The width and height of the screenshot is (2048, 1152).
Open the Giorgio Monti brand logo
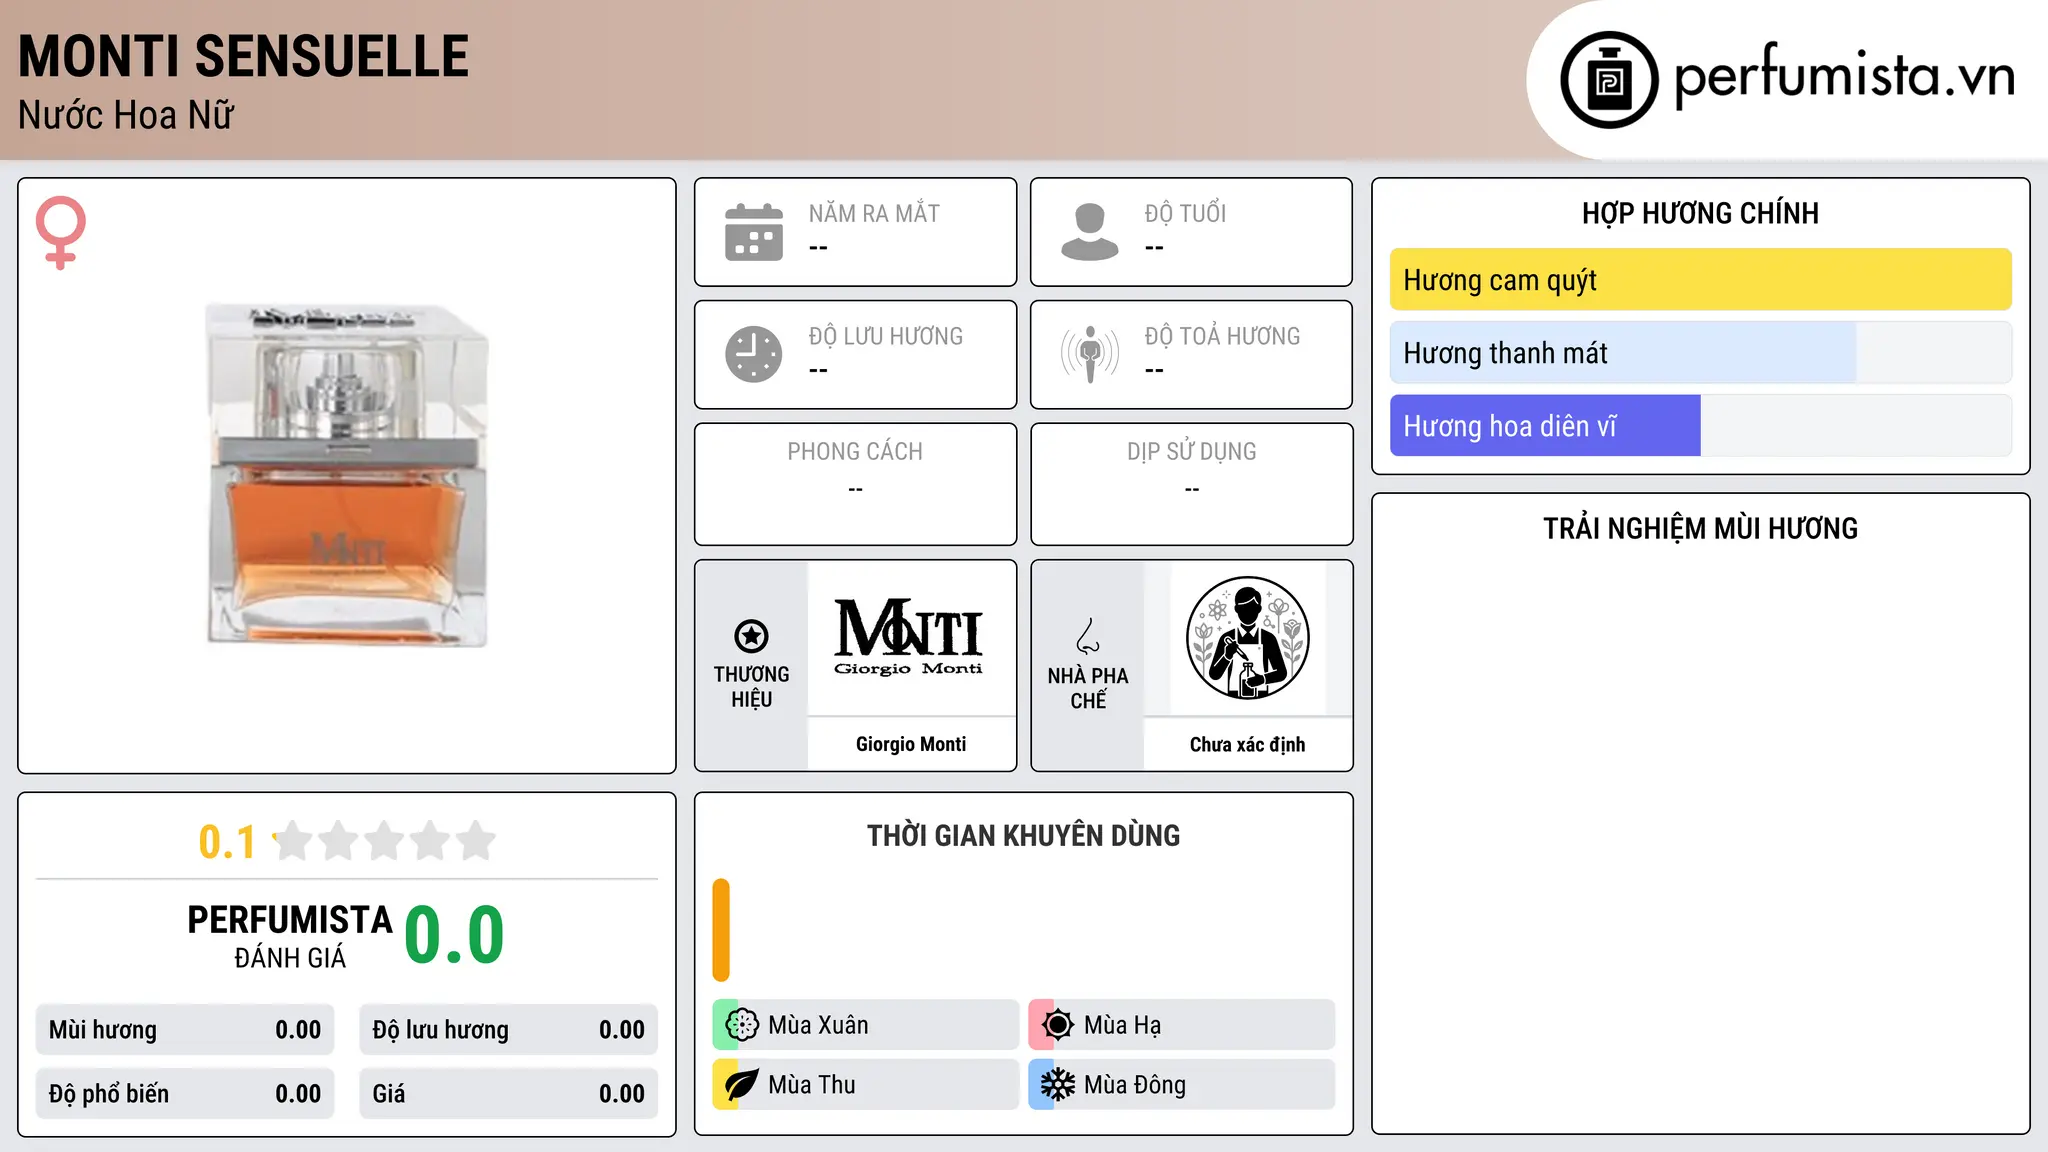pos(910,638)
